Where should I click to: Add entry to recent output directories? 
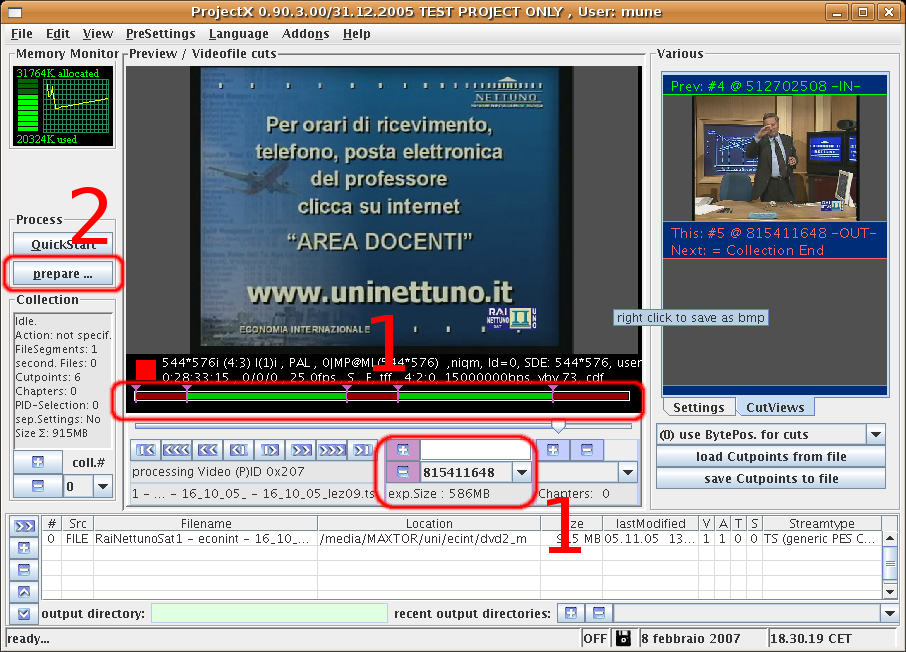[571, 613]
